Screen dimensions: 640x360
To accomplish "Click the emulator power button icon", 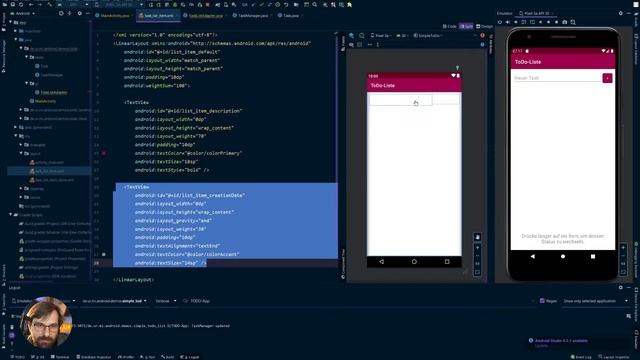I will (500, 22).
